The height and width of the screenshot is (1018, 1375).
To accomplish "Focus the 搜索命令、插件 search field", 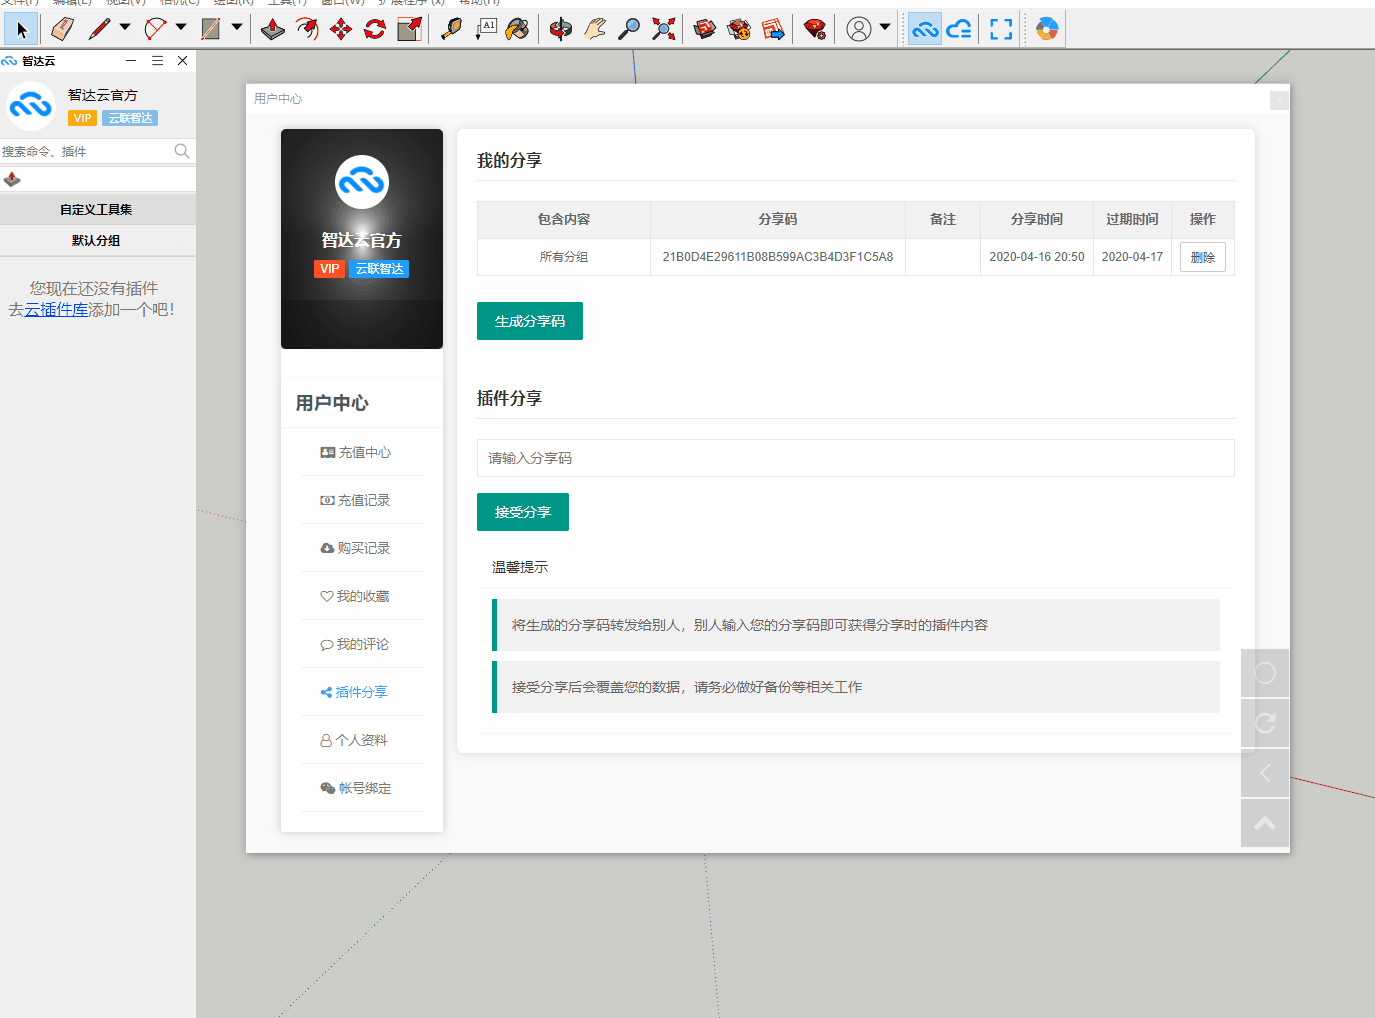I will click(86, 151).
